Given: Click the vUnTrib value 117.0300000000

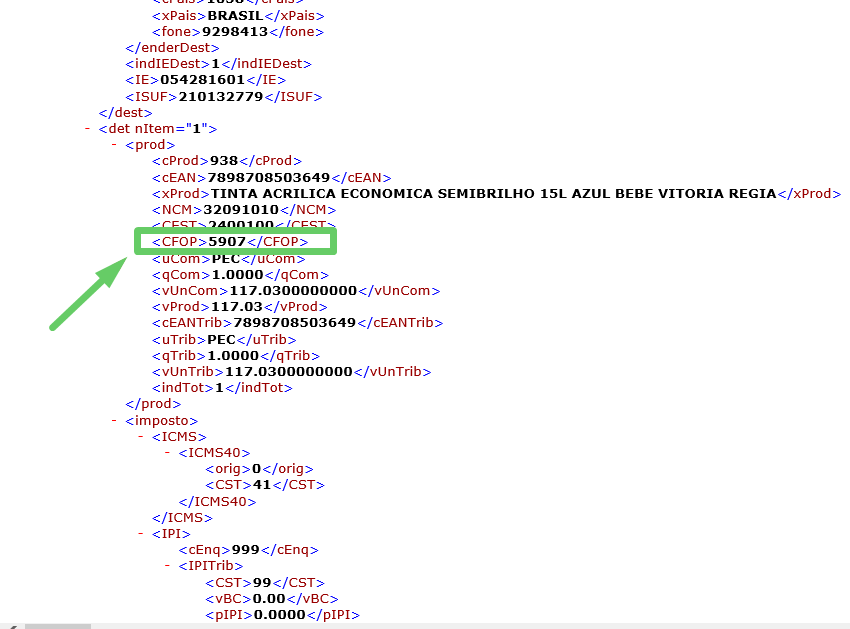Looking at the screenshot, I should point(289,371).
